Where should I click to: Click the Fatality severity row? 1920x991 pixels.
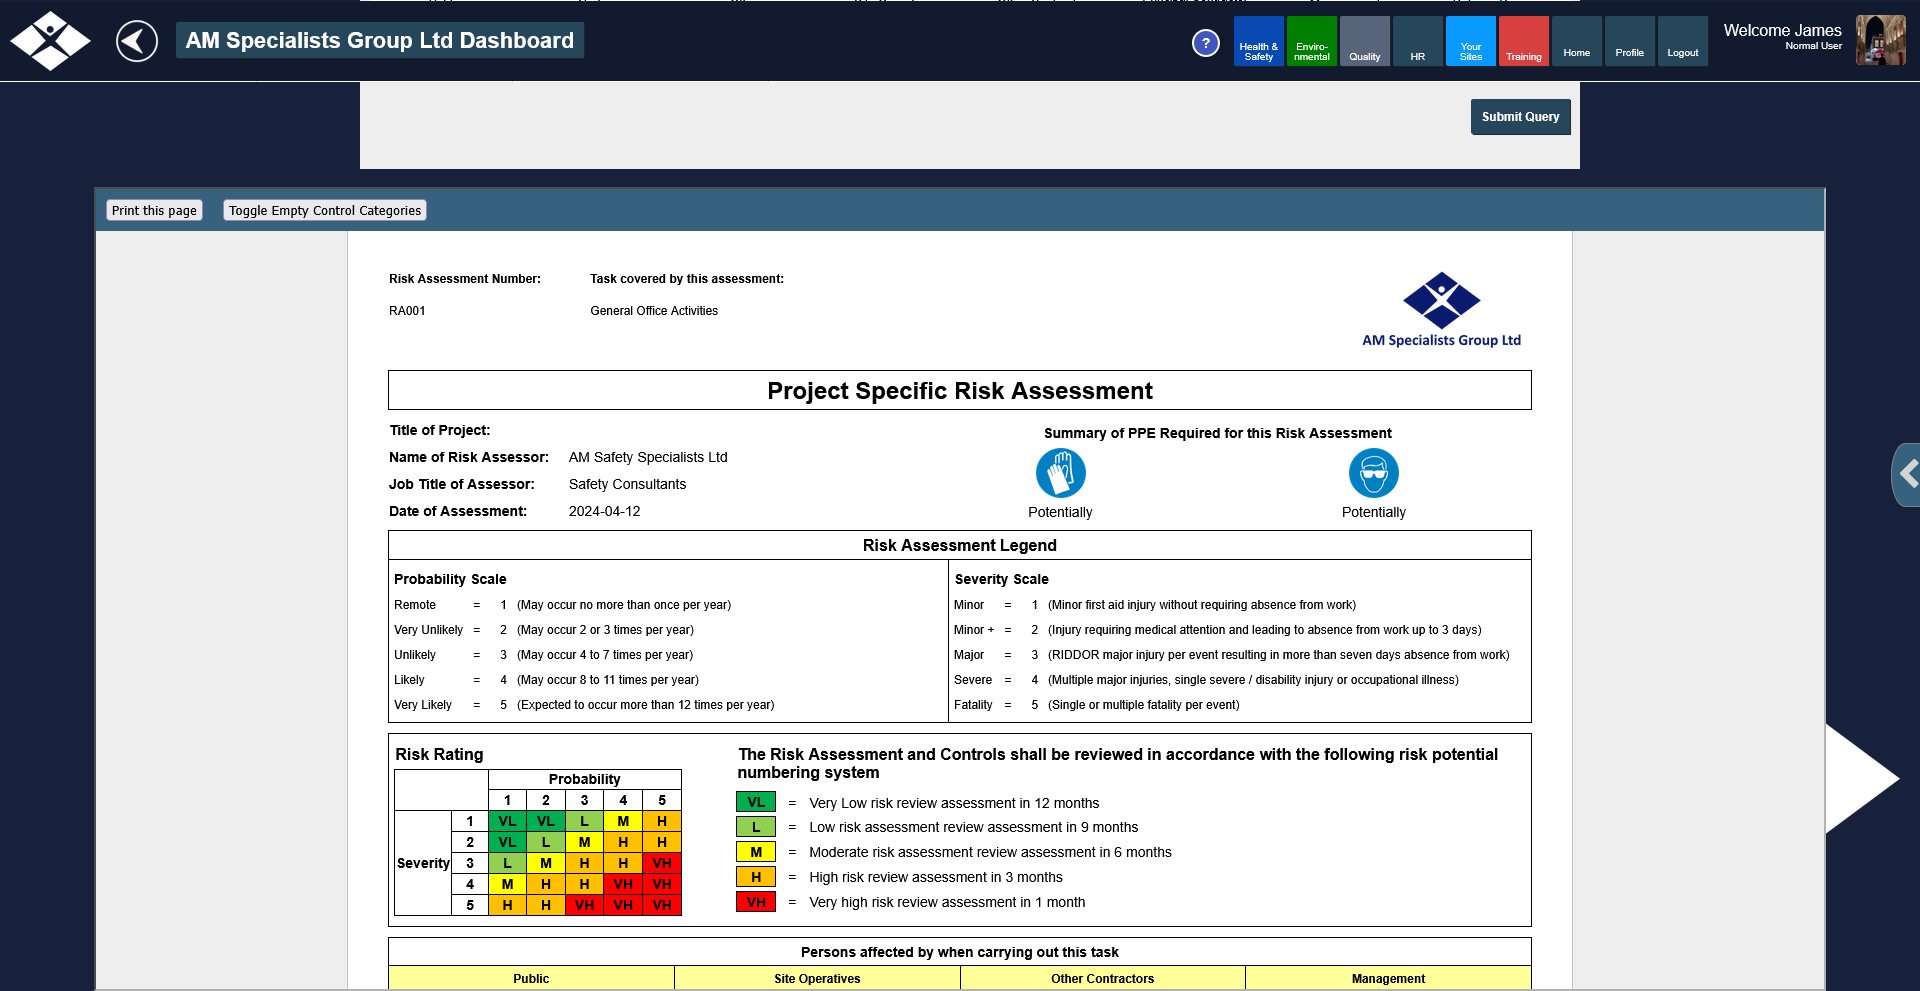[1097, 705]
